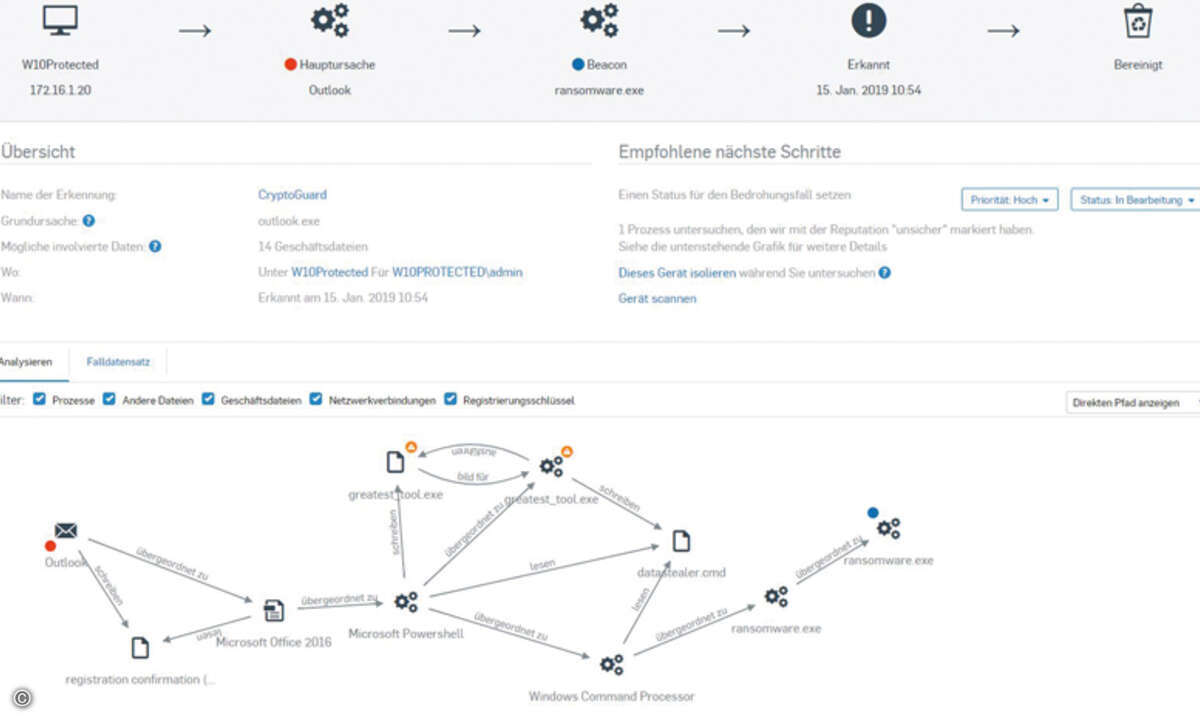
Task: Open the CryptoGuard detection link
Action: 292,195
